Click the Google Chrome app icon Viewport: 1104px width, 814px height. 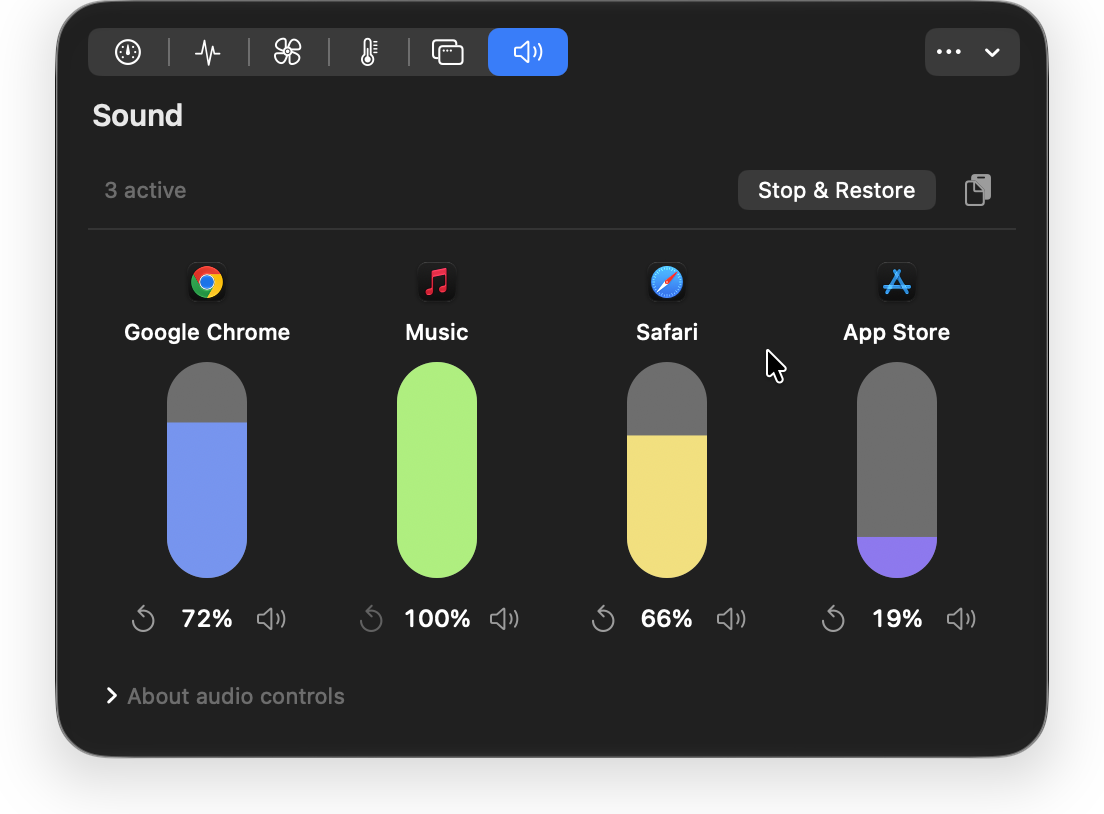pos(207,282)
